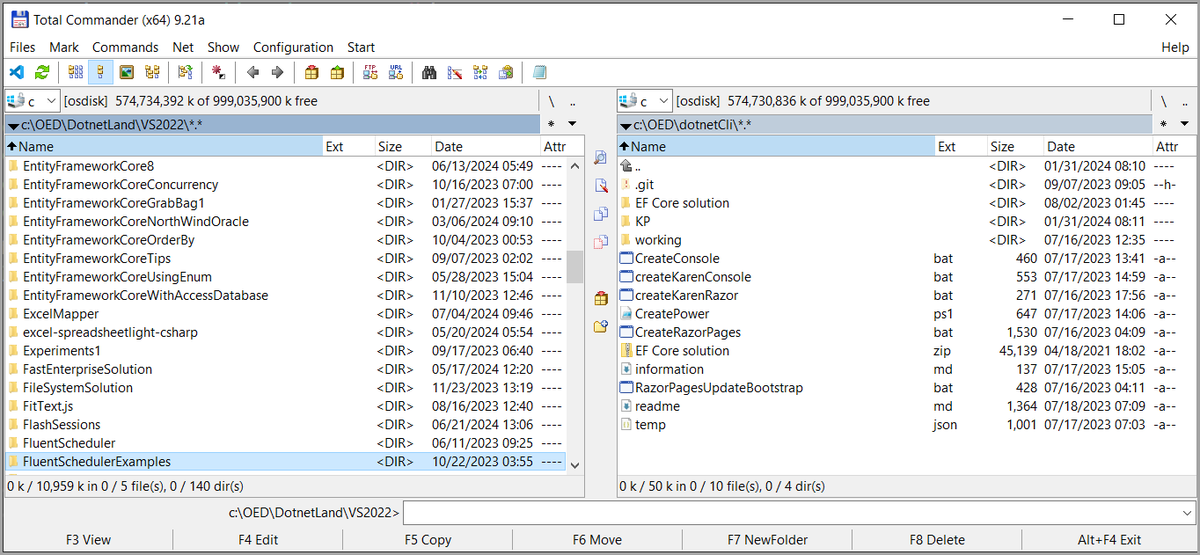Open the Mark menu
This screenshot has height=555, width=1200.
[x=64, y=47]
